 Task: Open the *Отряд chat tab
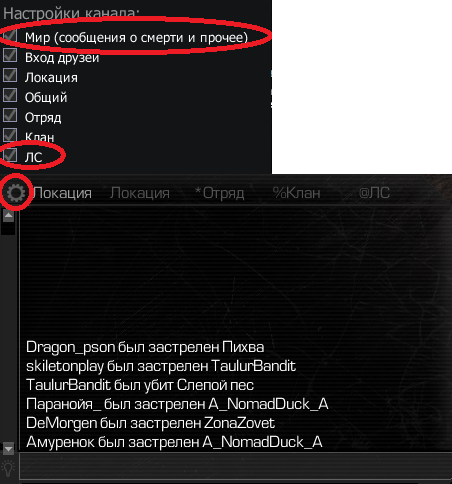[220, 193]
